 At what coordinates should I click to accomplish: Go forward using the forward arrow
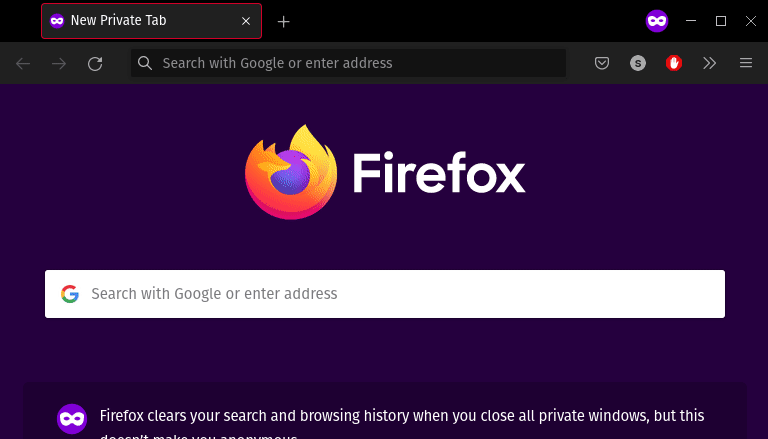[x=59, y=63]
